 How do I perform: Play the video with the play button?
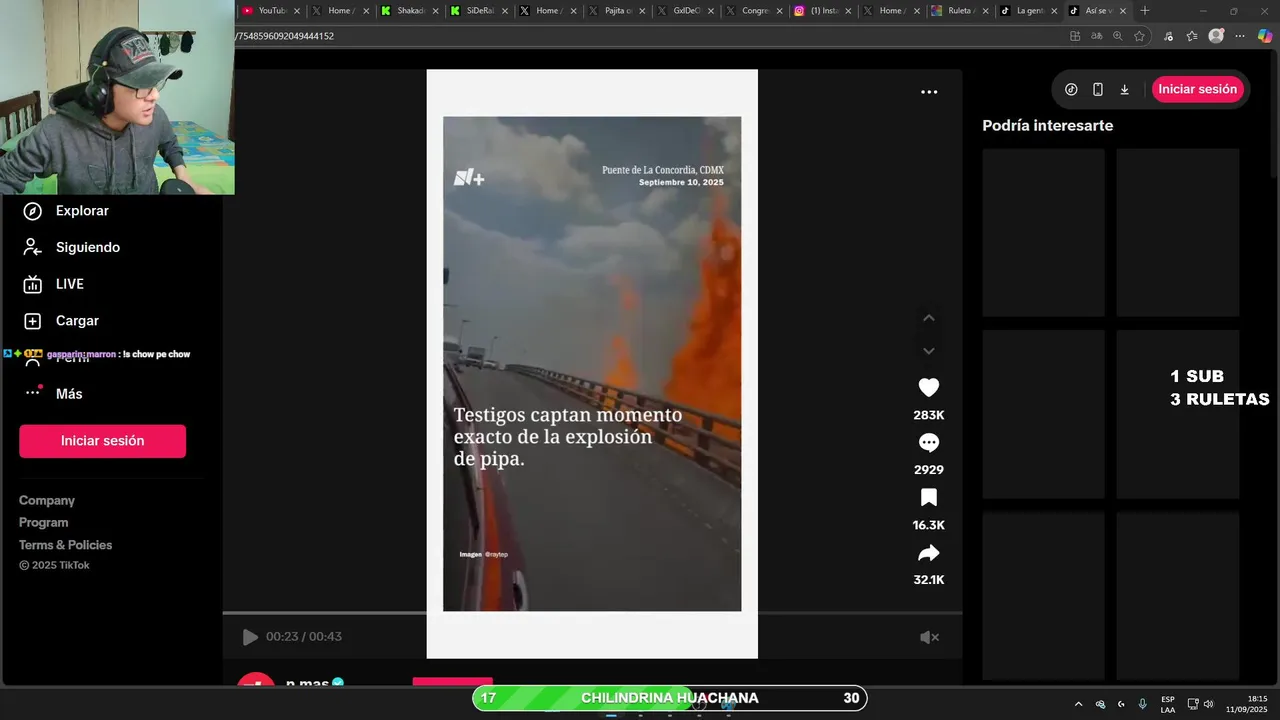click(250, 637)
